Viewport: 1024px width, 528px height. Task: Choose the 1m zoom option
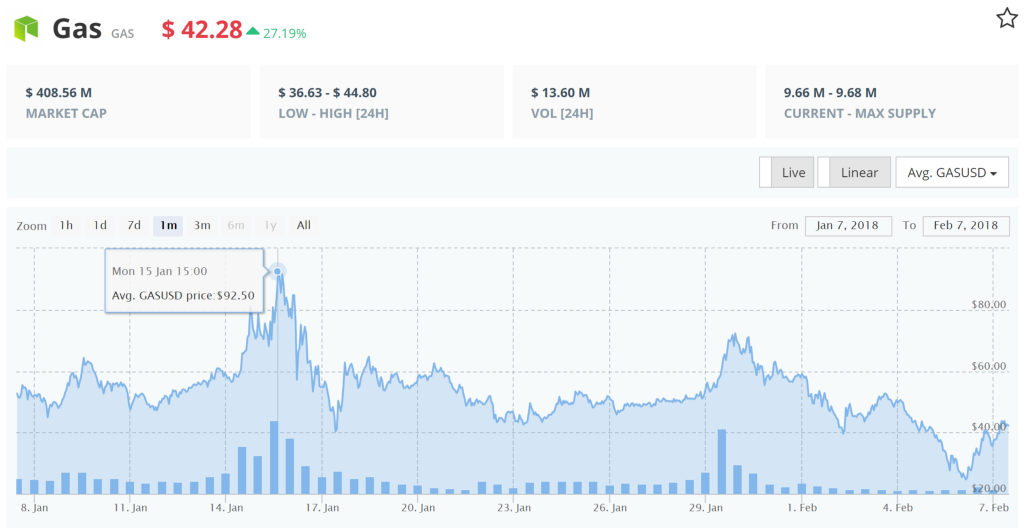168,225
